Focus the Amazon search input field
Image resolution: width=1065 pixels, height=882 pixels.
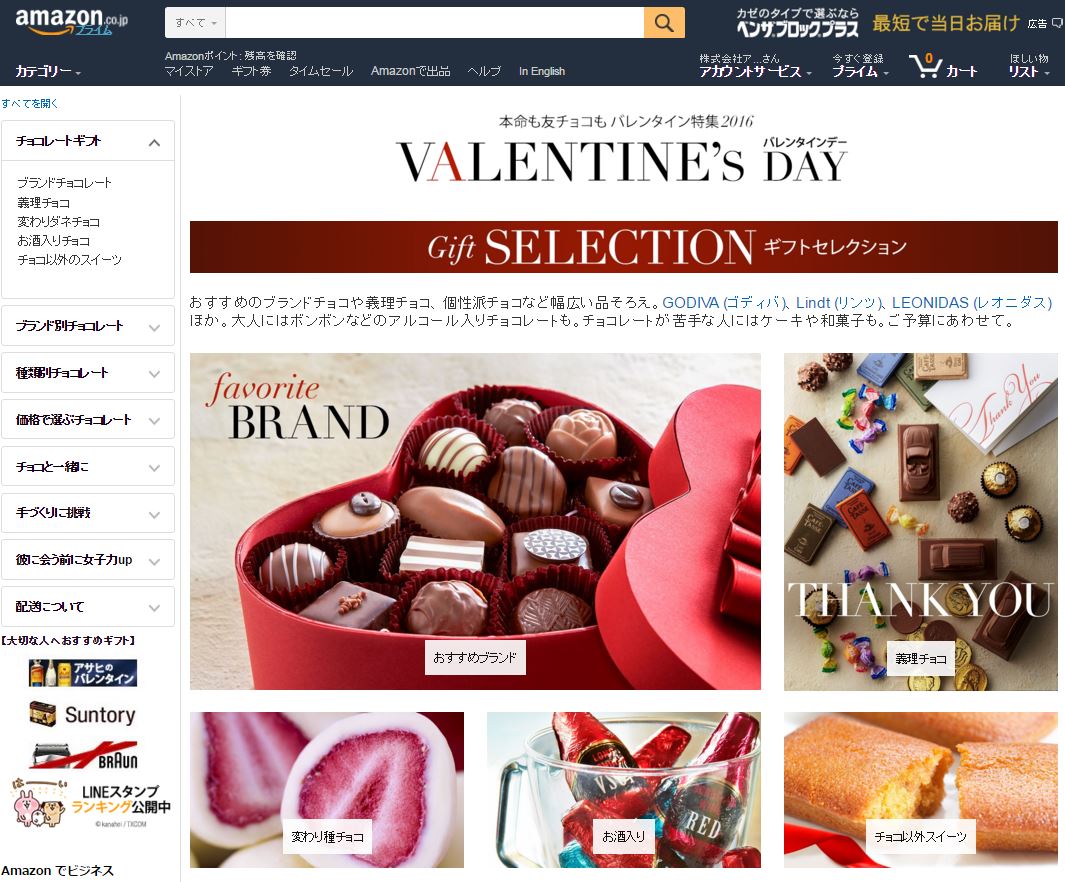pyautogui.click(x=435, y=23)
